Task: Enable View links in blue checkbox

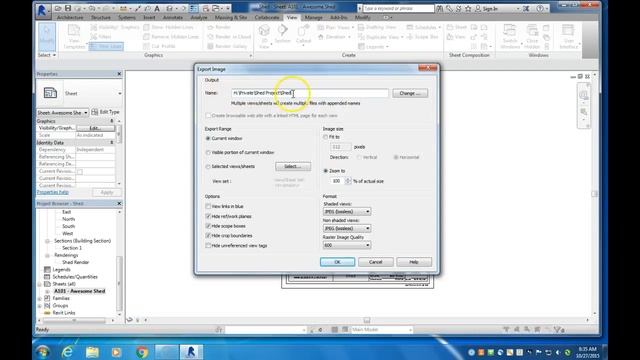Action: tap(208, 207)
